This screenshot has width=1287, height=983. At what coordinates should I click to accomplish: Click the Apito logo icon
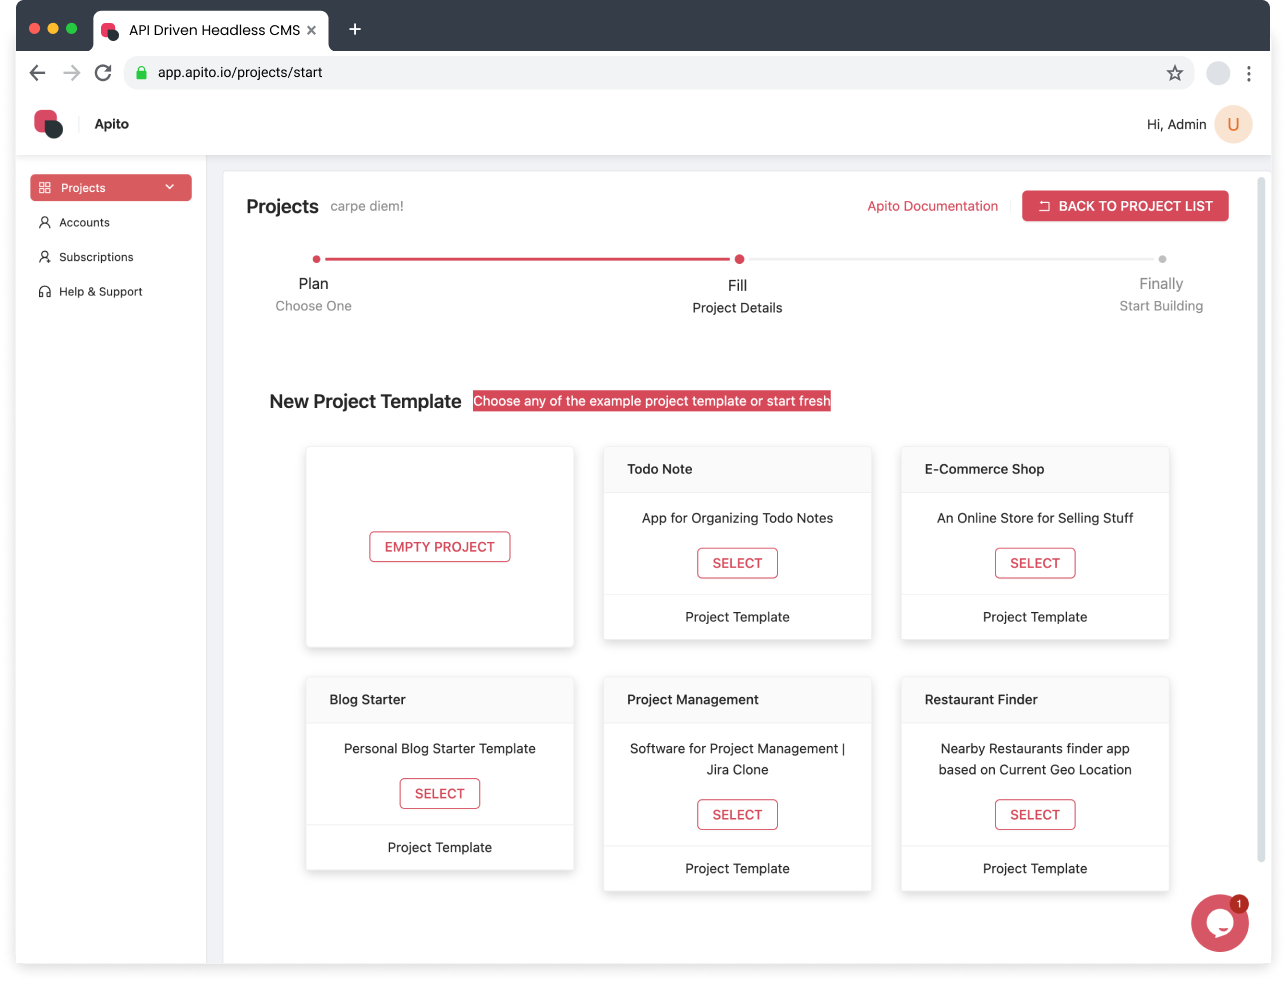tap(48, 124)
